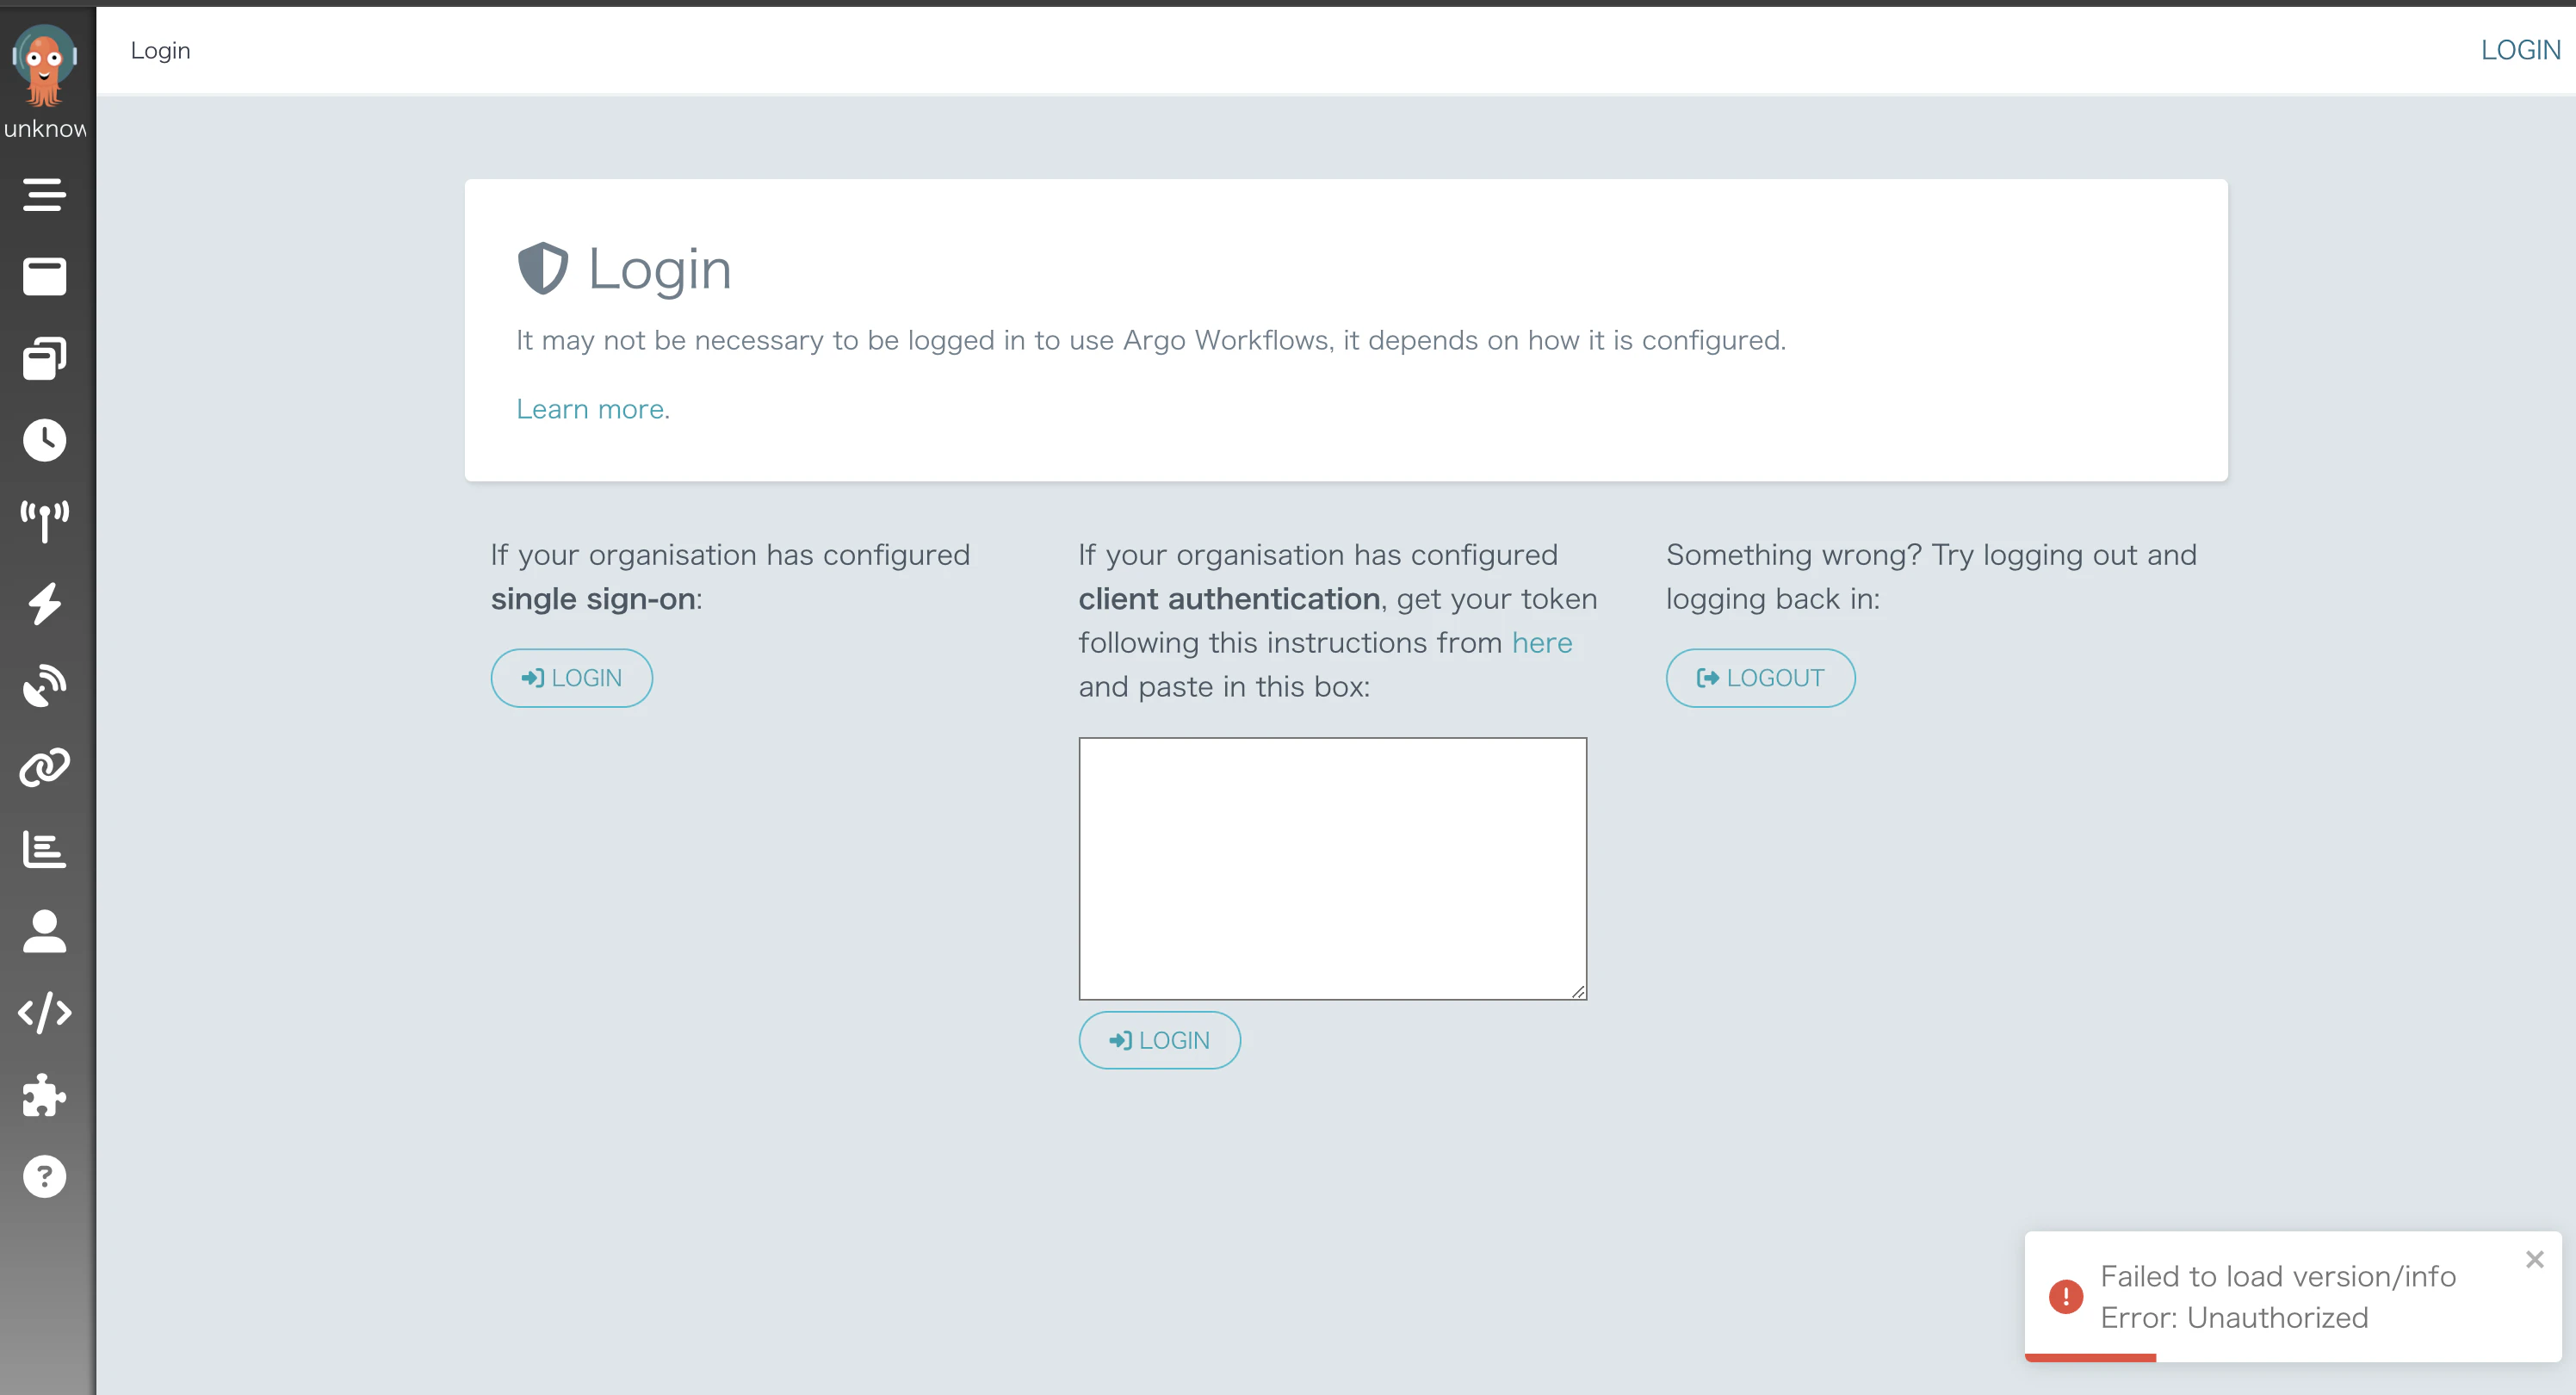Open Workflow Templates via the window icon

tap(44, 276)
